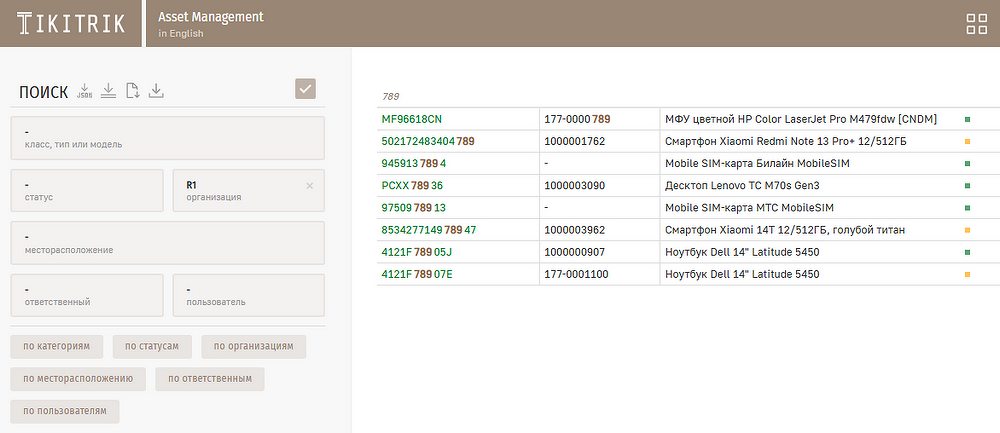The width and height of the screenshot is (1000, 433).
Task: Click green status square for Lenovo TC M70s
Action: (967, 186)
